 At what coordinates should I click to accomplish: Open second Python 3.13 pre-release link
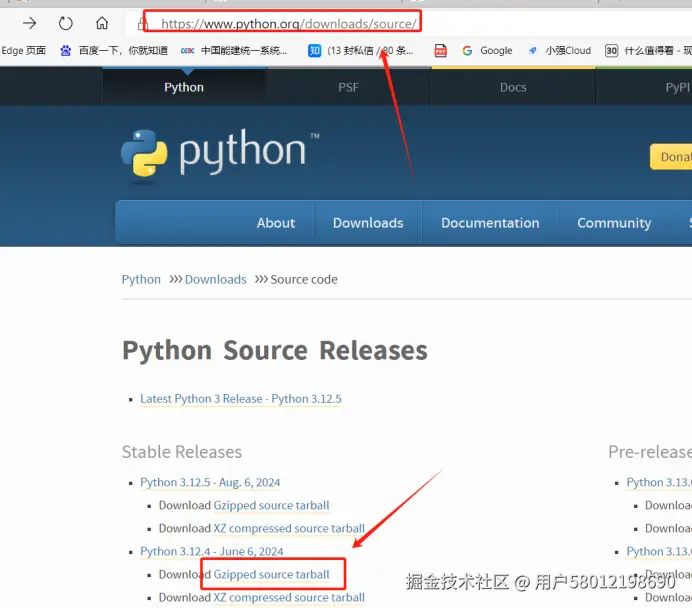coord(659,552)
